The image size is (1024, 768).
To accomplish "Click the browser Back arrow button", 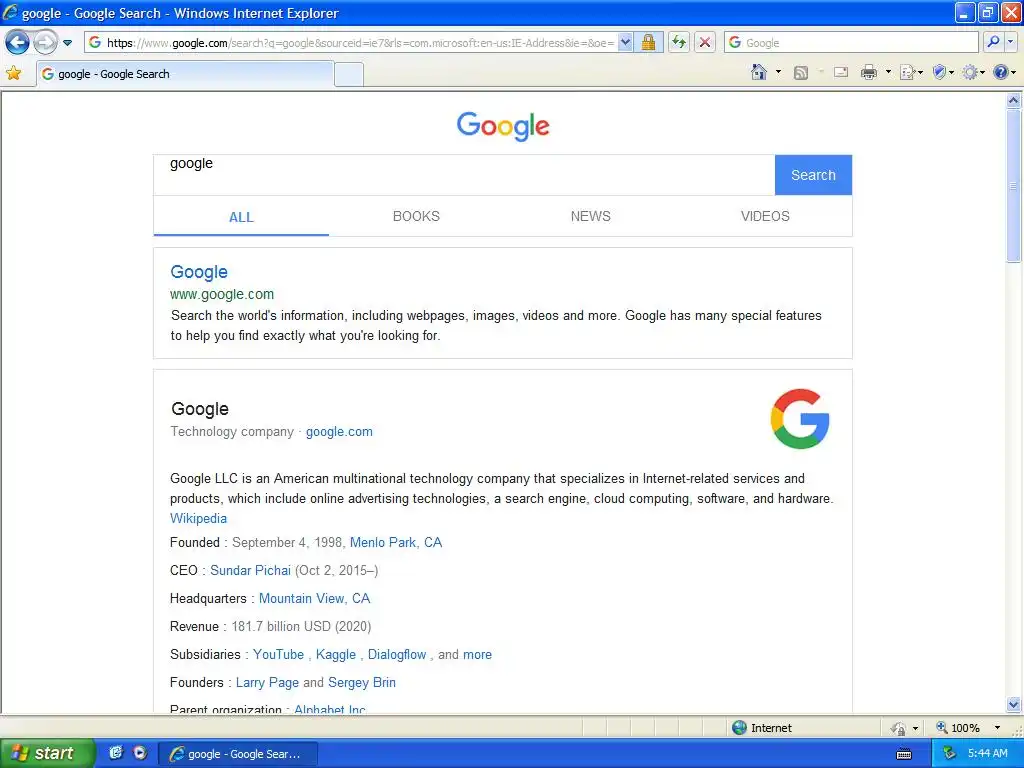I will 18,43.
